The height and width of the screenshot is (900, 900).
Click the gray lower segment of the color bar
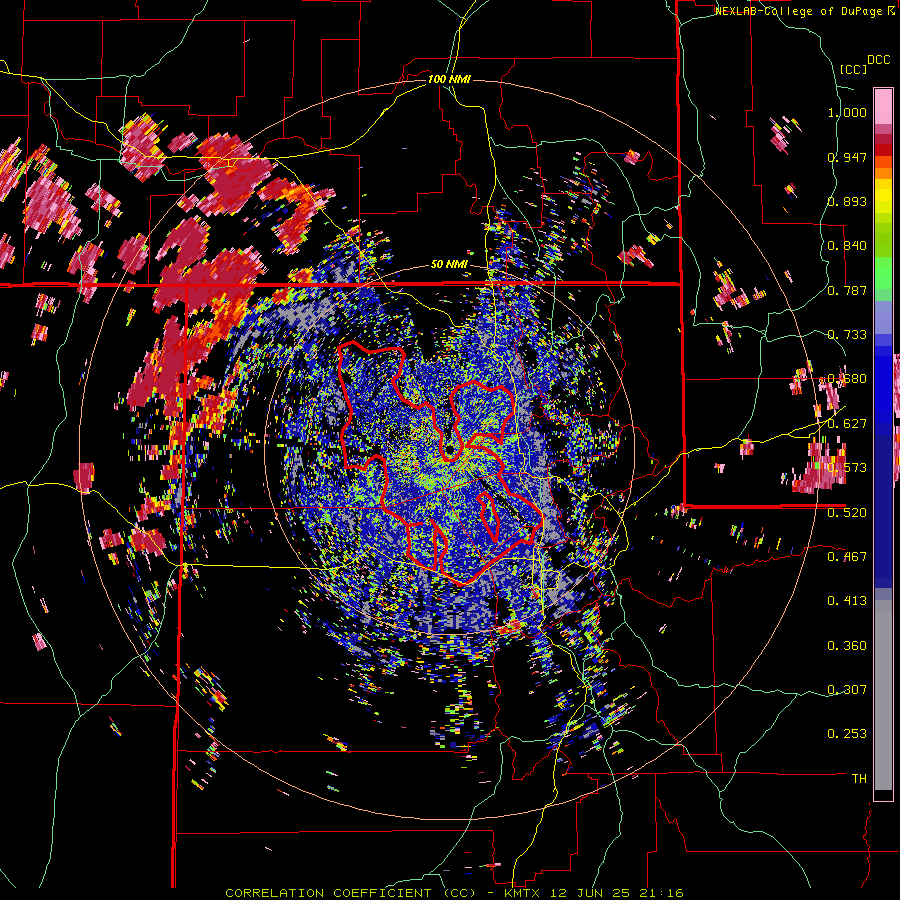tap(883, 695)
